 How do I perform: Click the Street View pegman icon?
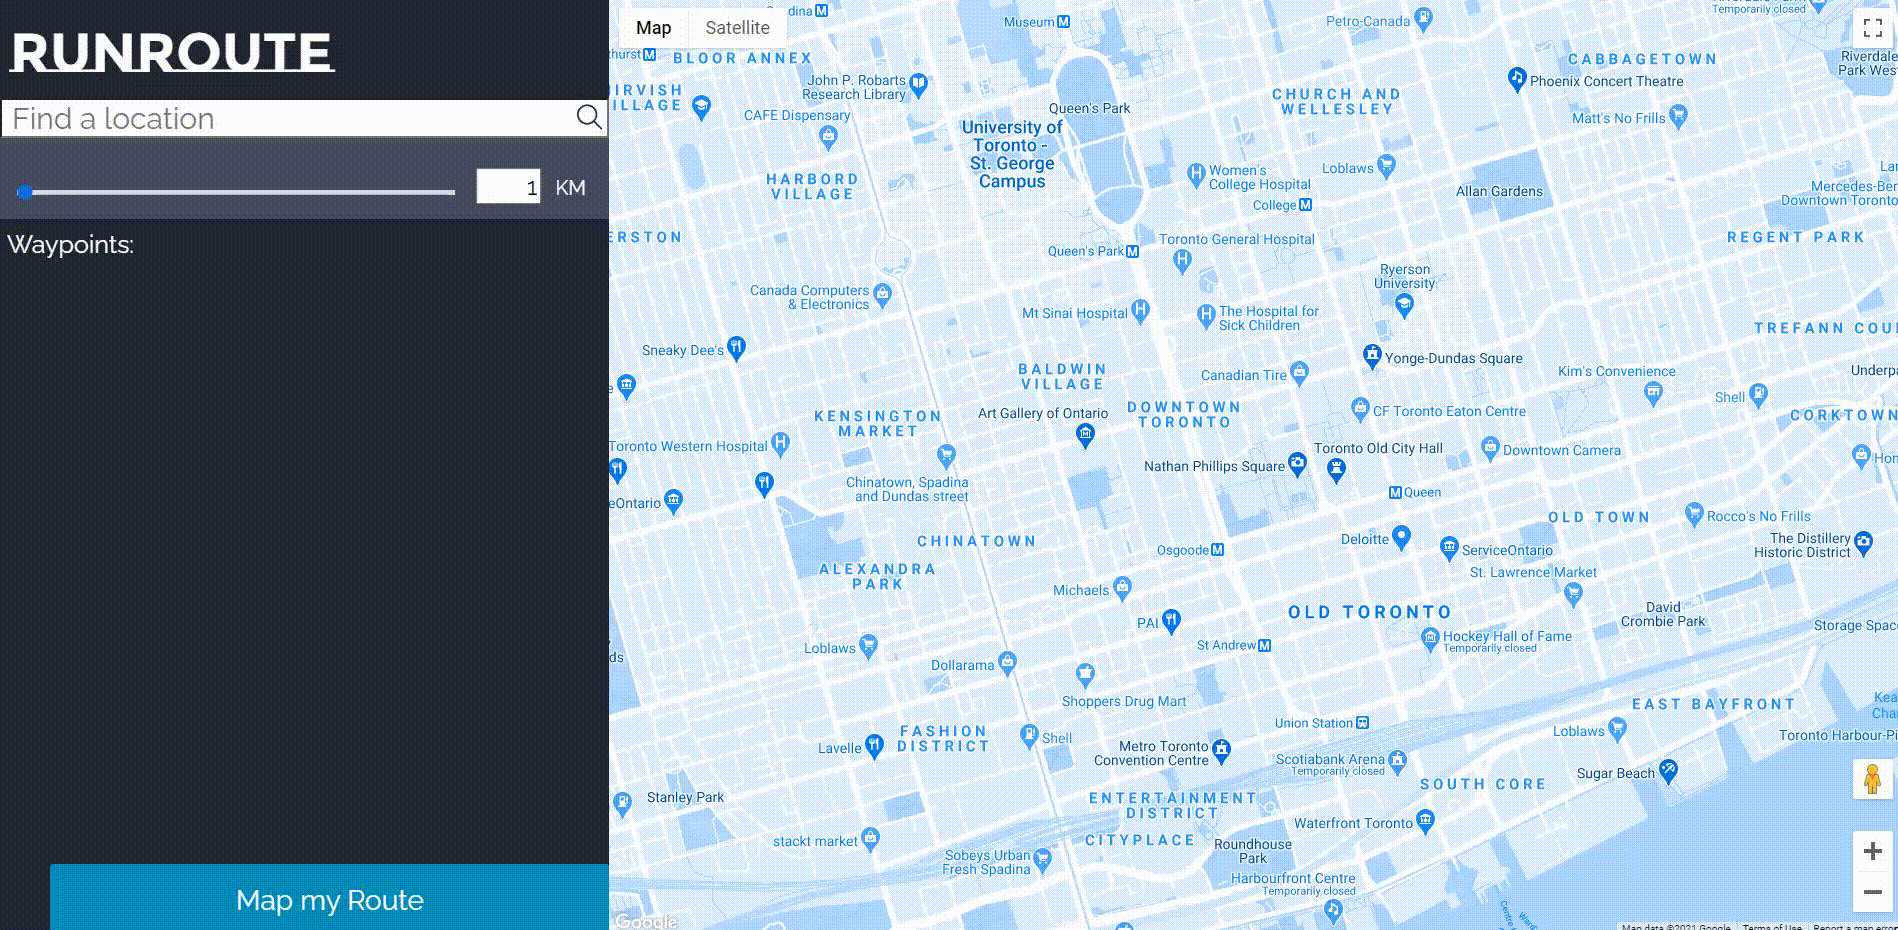pos(1872,778)
